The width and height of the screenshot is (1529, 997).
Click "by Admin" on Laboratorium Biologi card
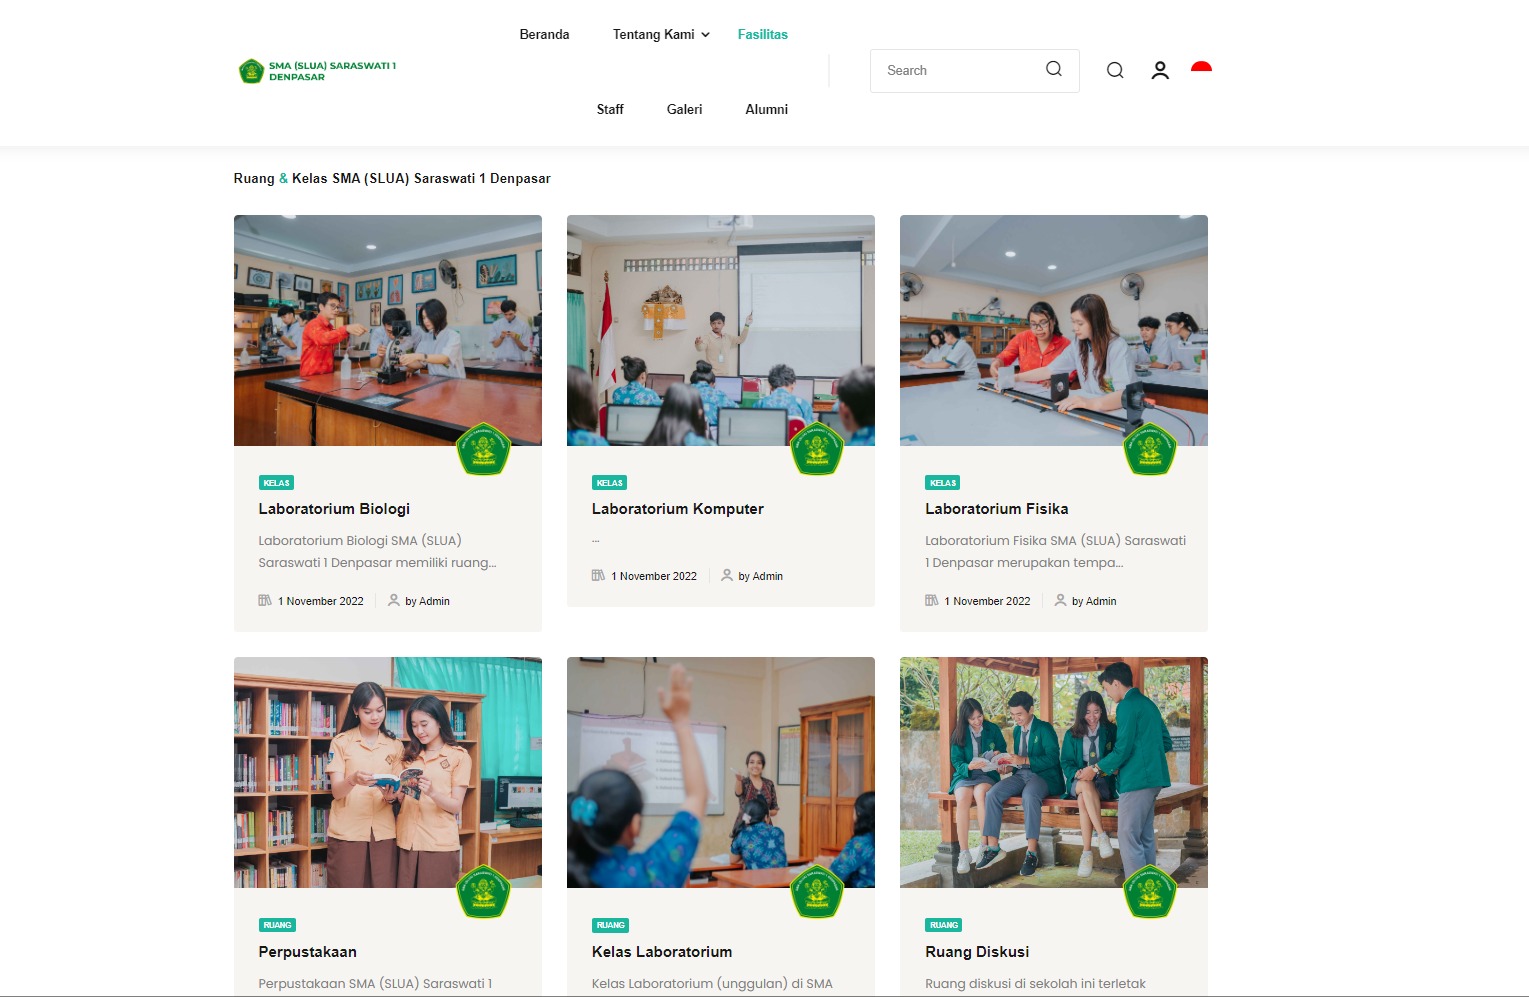[427, 601]
